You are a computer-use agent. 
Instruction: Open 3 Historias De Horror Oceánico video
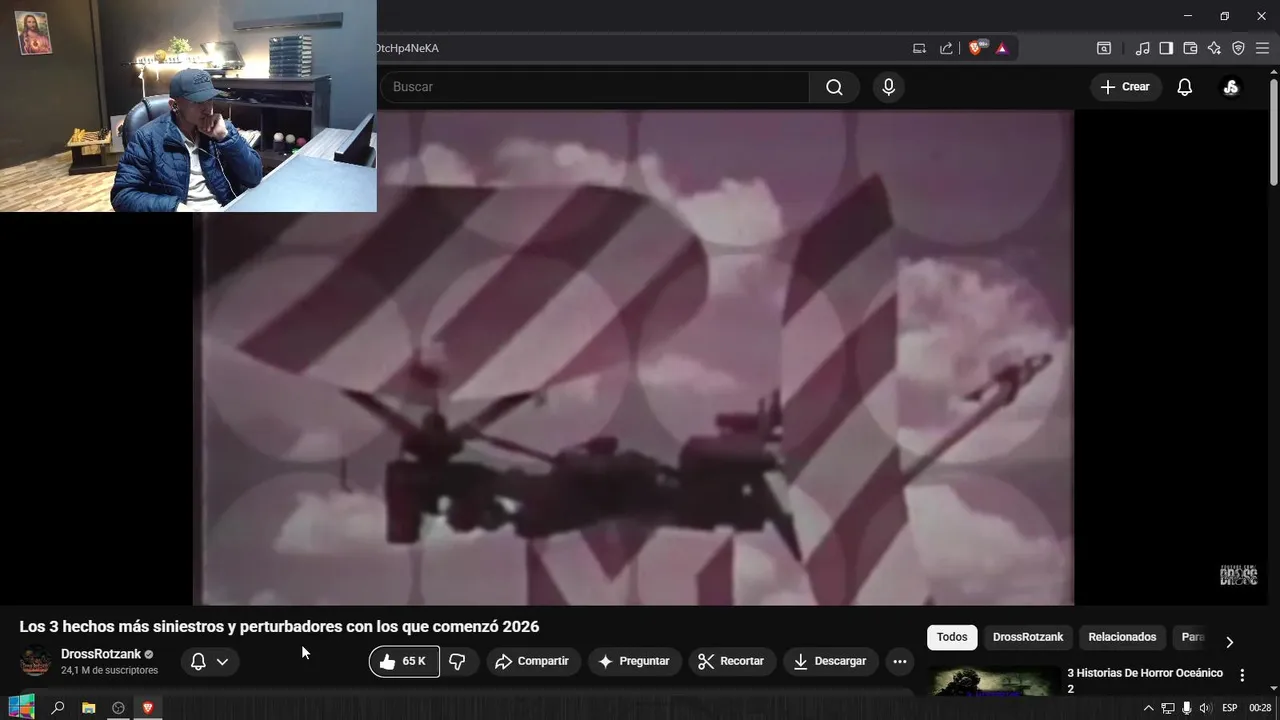pos(1145,680)
